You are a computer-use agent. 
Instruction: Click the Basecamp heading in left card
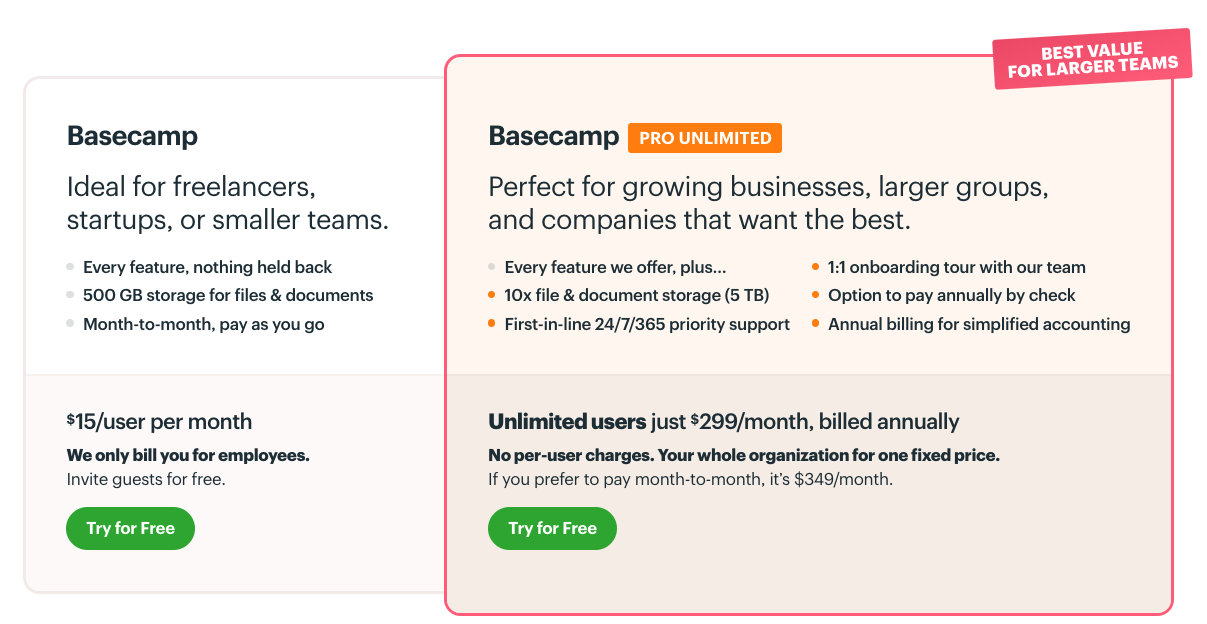click(x=132, y=136)
